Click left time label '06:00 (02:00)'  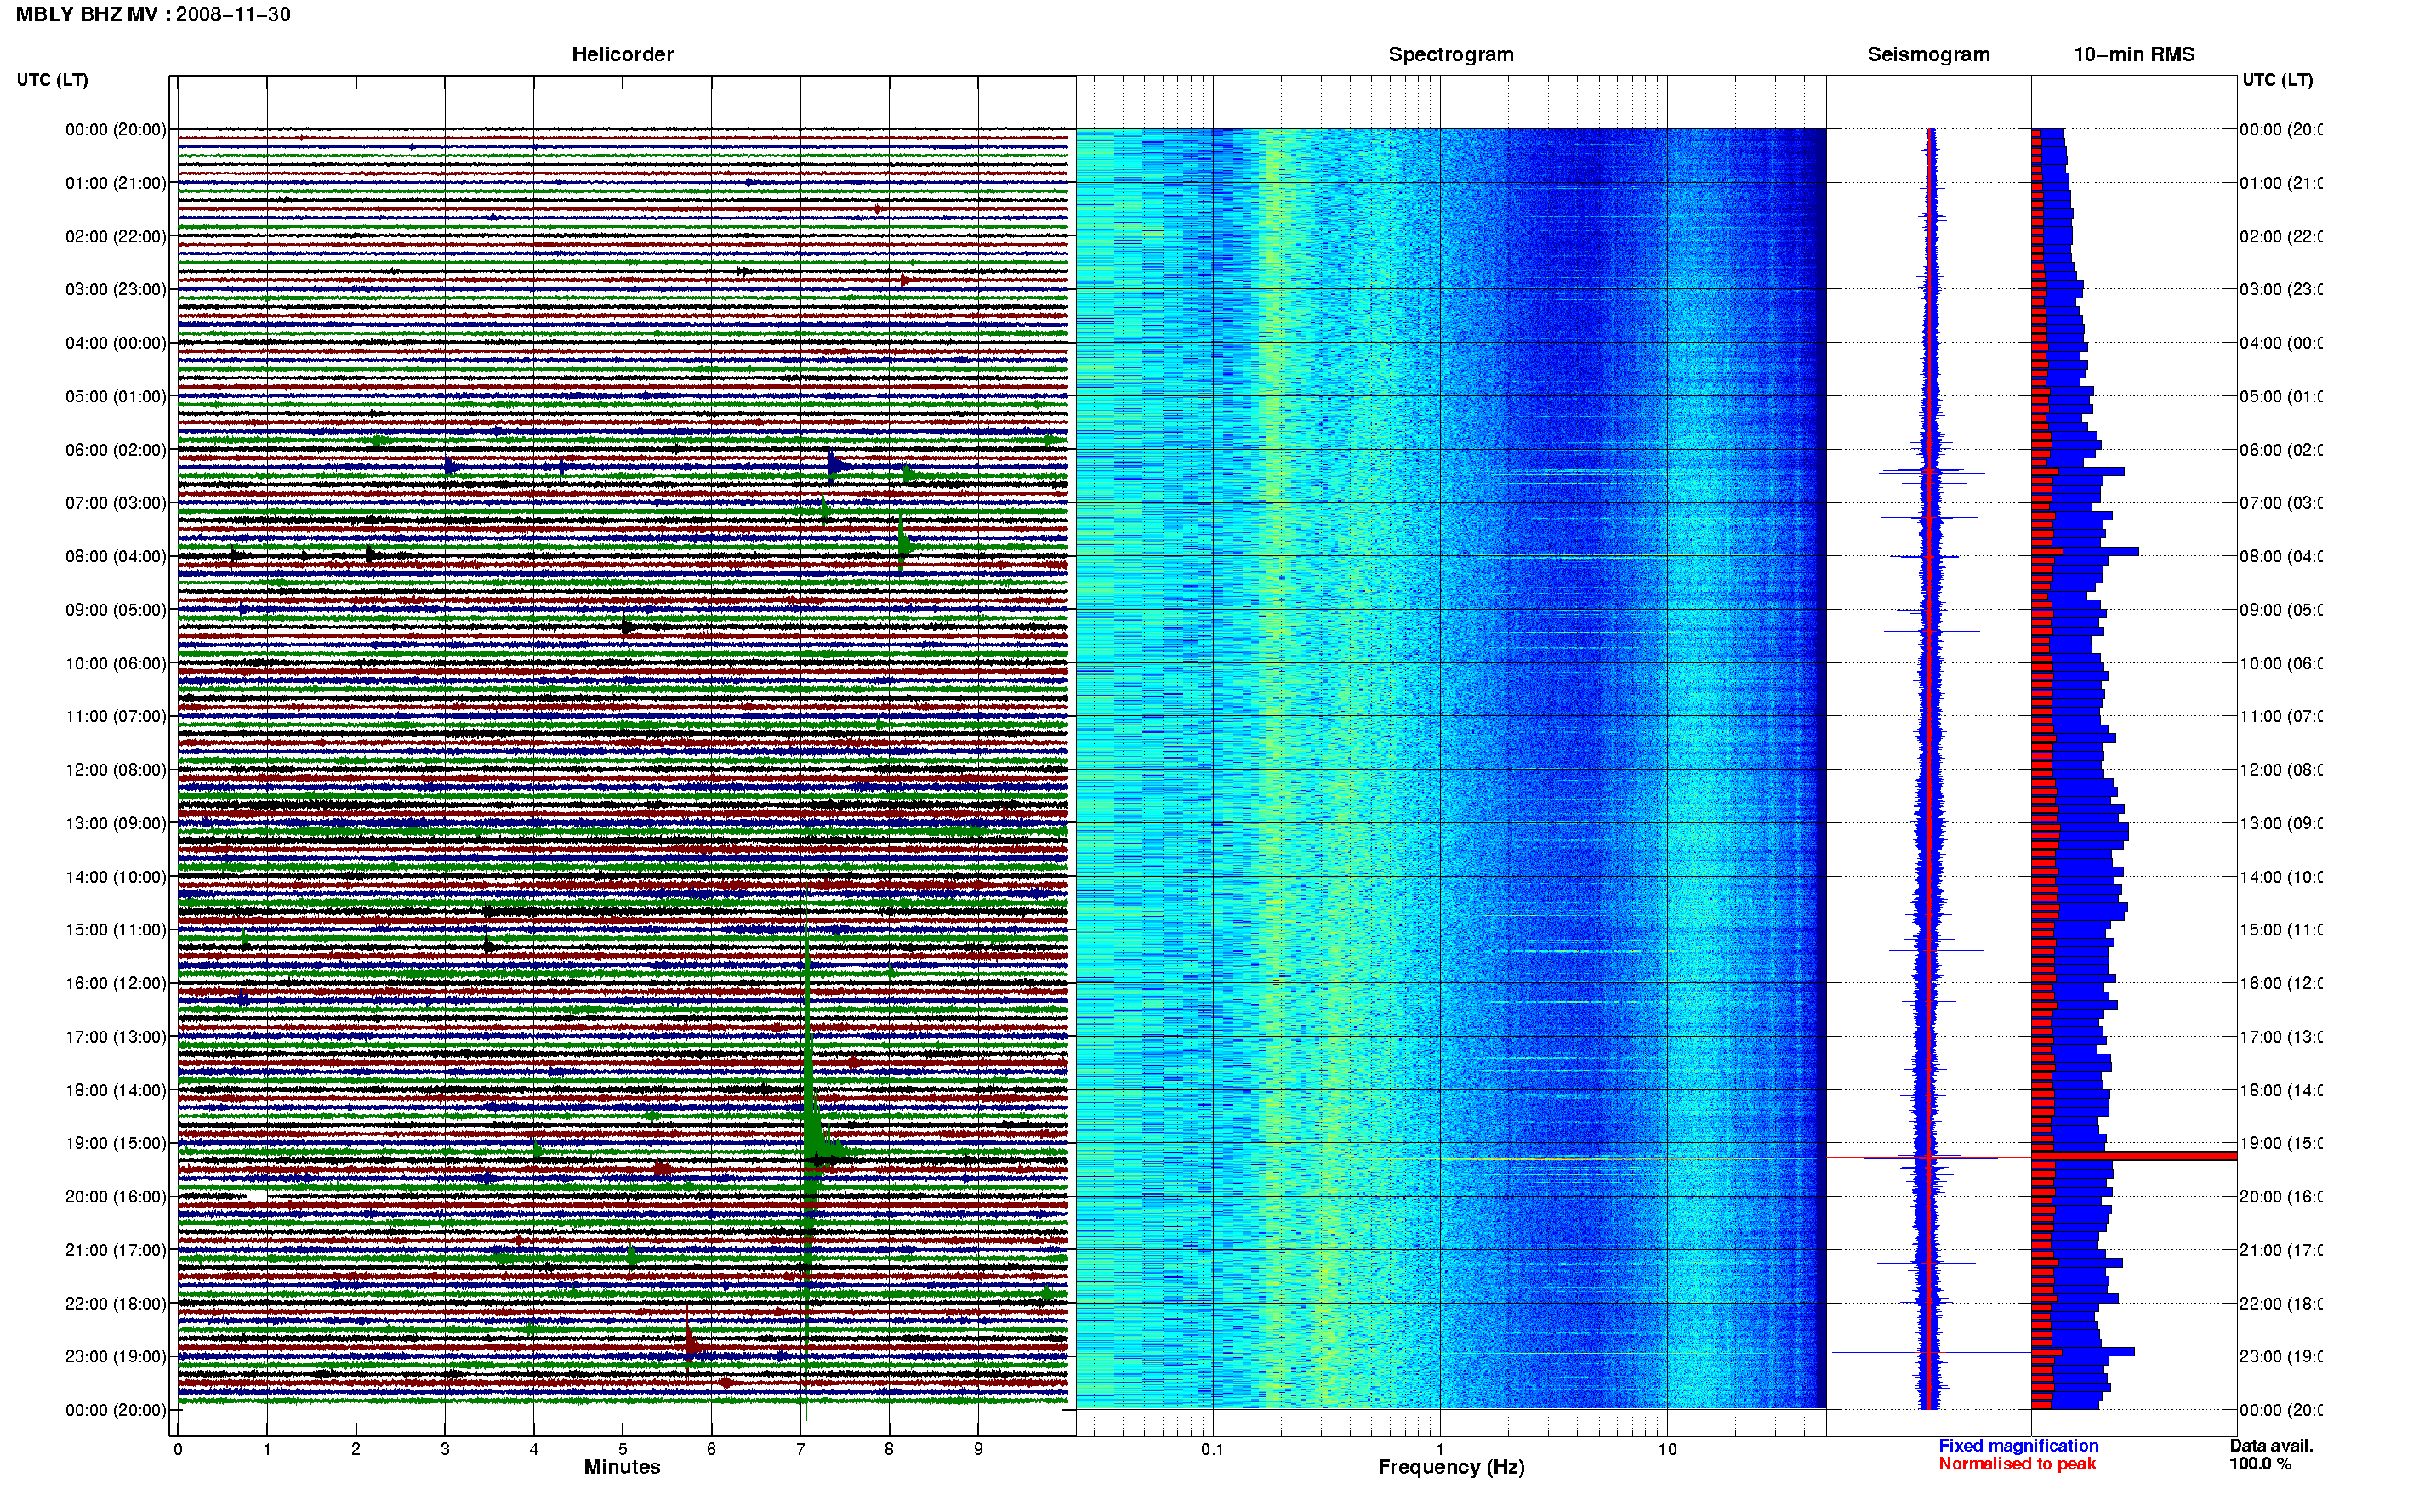click(116, 450)
